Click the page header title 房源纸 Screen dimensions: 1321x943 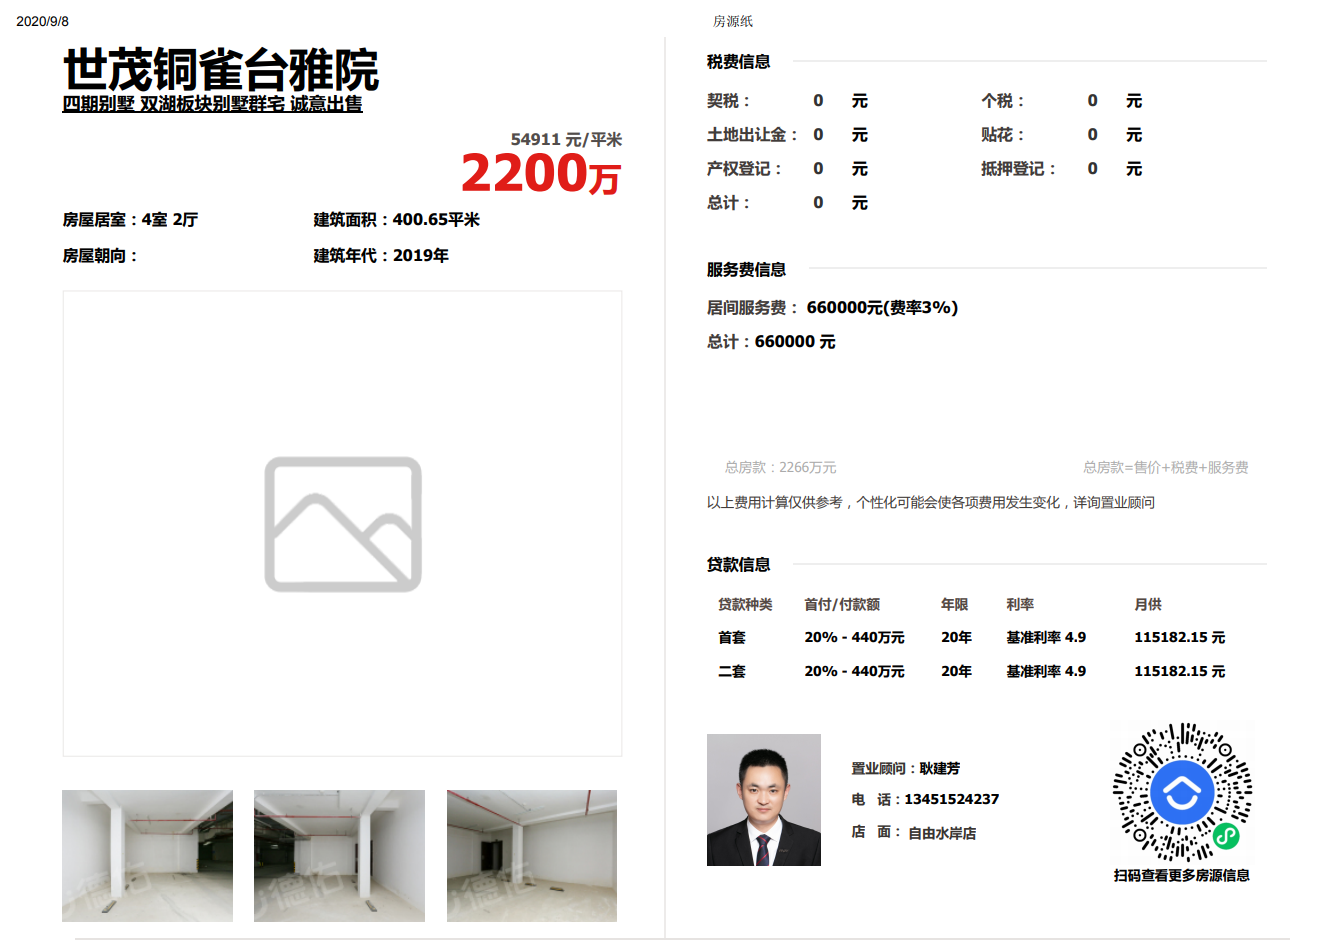733,21
